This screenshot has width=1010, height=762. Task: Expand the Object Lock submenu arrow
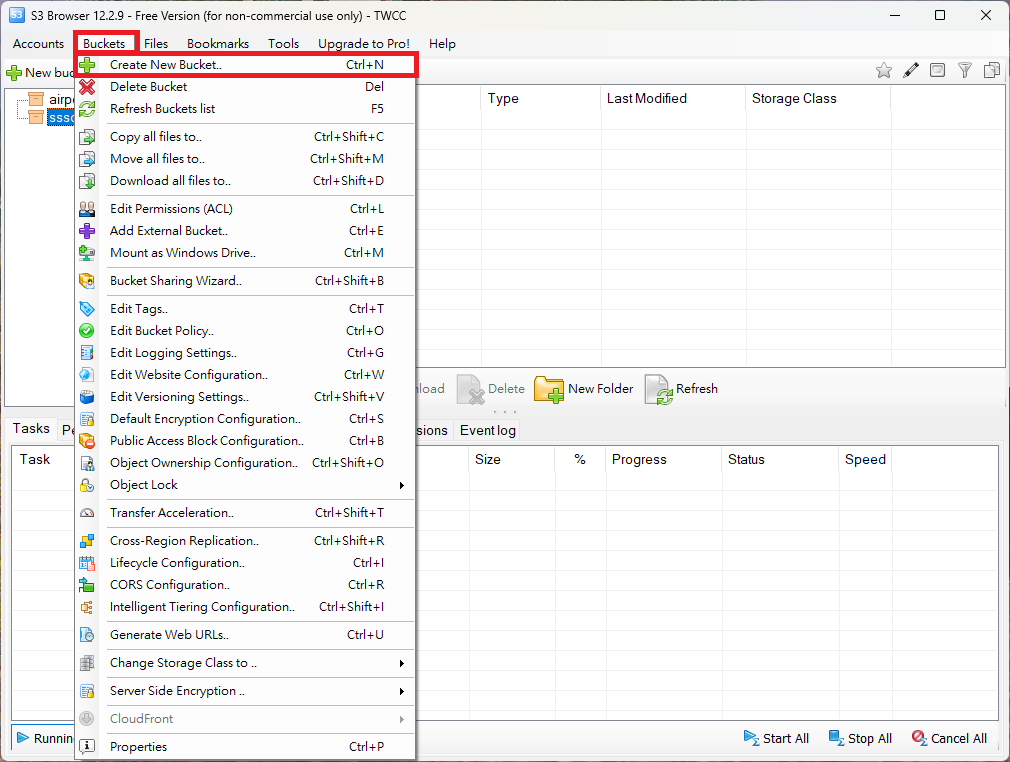coord(401,485)
